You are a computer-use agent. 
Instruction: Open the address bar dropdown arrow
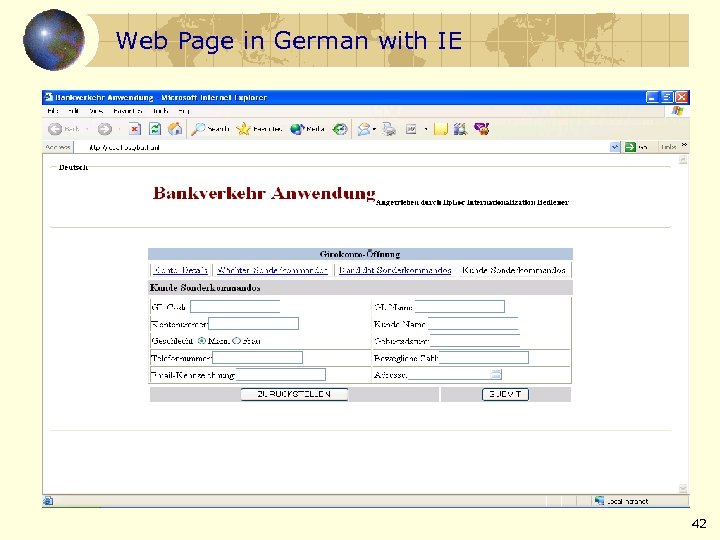point(615,147)
